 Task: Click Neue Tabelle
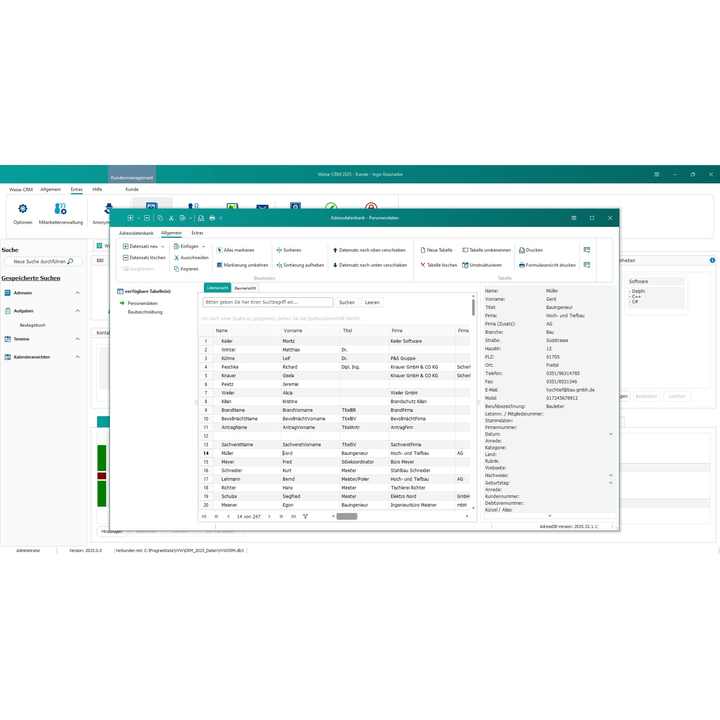point(436,250)
